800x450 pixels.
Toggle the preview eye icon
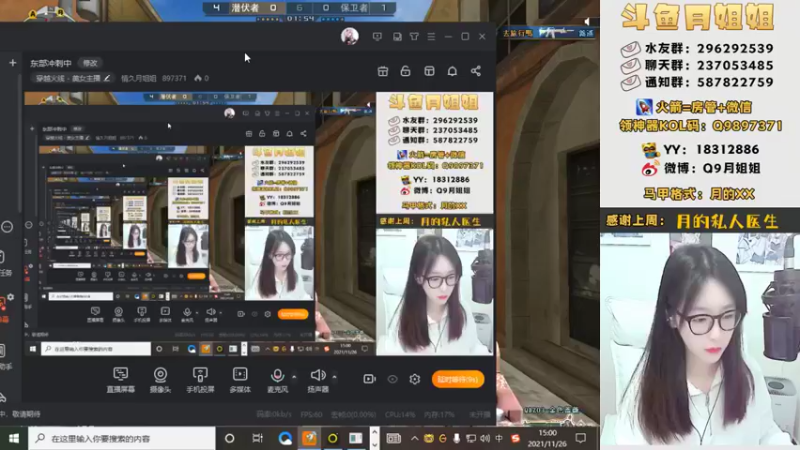[392, 379]
